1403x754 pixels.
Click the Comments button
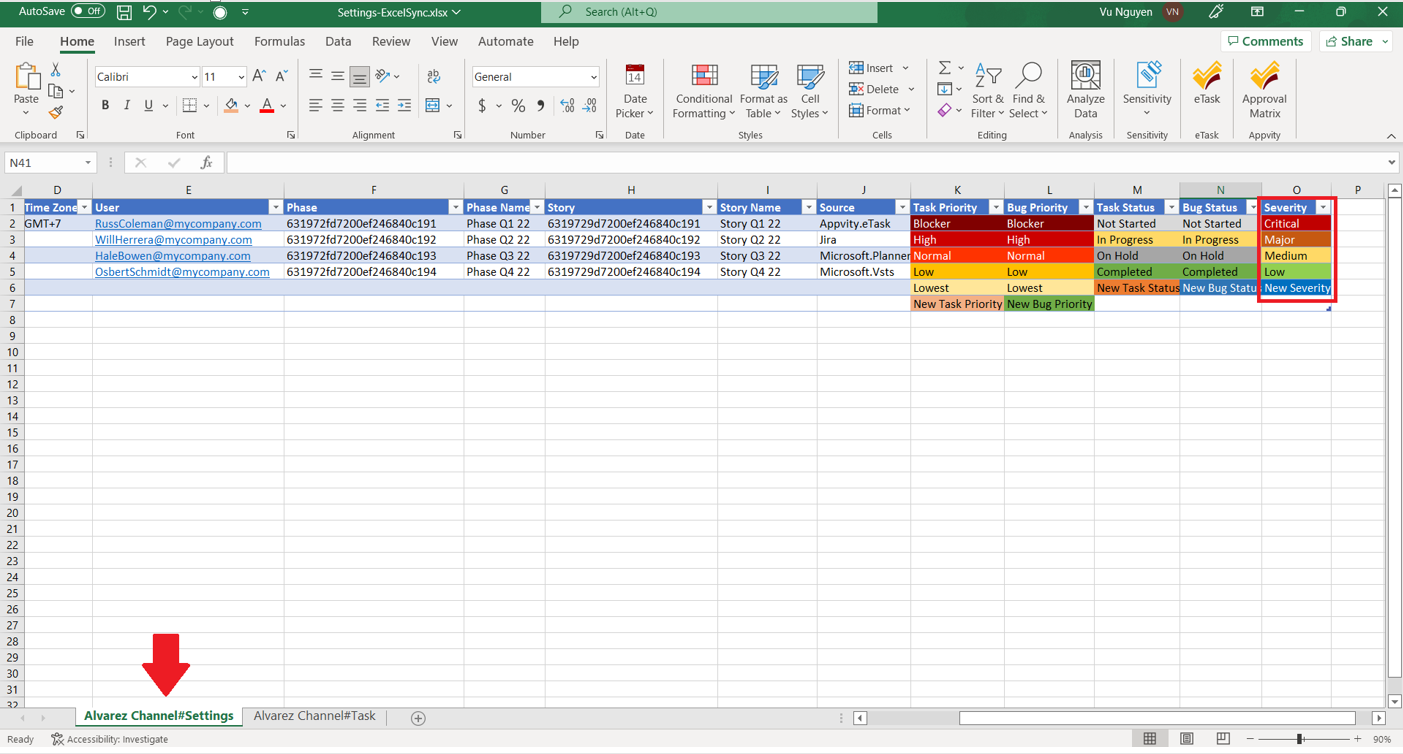point(1265,41)
